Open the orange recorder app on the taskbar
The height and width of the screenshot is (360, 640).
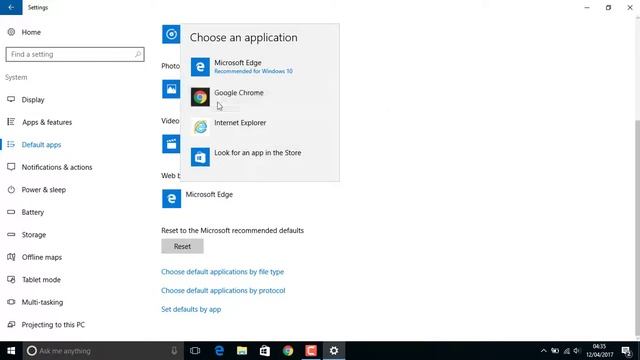click(x=311, y=351)
